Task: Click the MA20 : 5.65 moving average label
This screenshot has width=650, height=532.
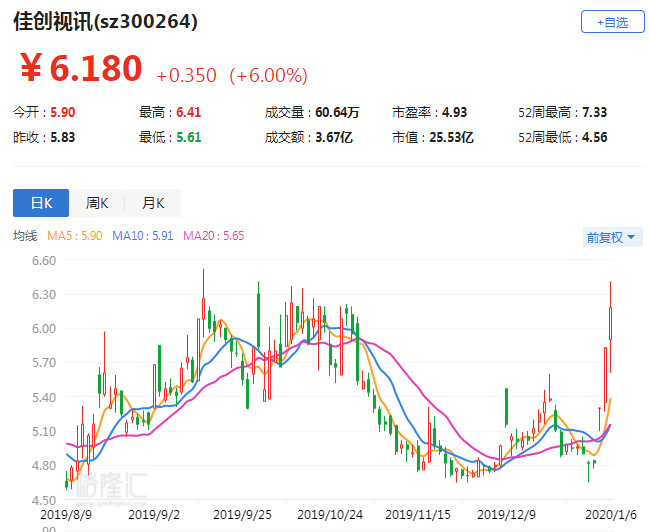Action: [213, 236]
